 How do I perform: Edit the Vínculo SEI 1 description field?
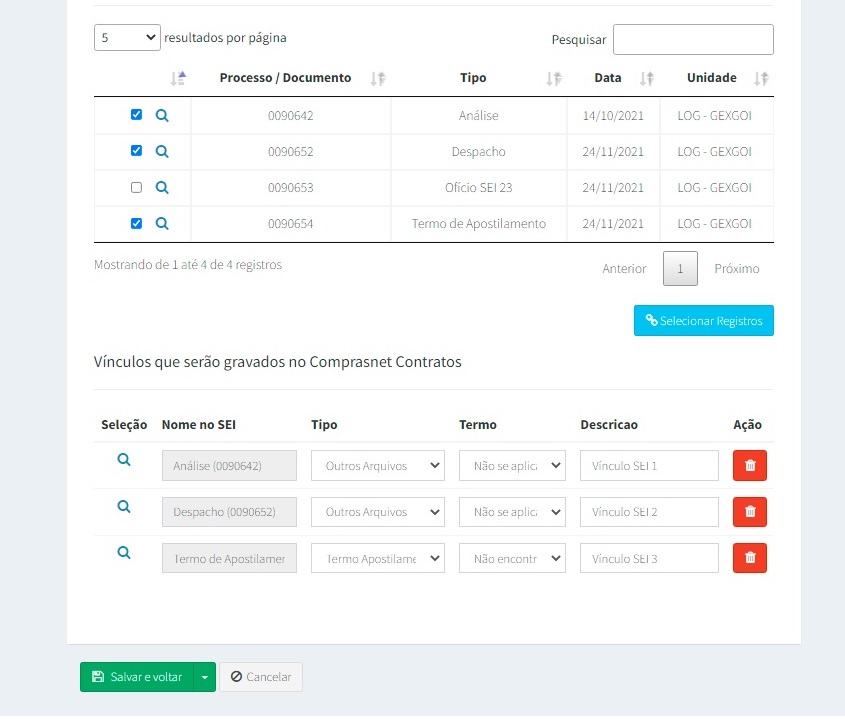point(649,466)
